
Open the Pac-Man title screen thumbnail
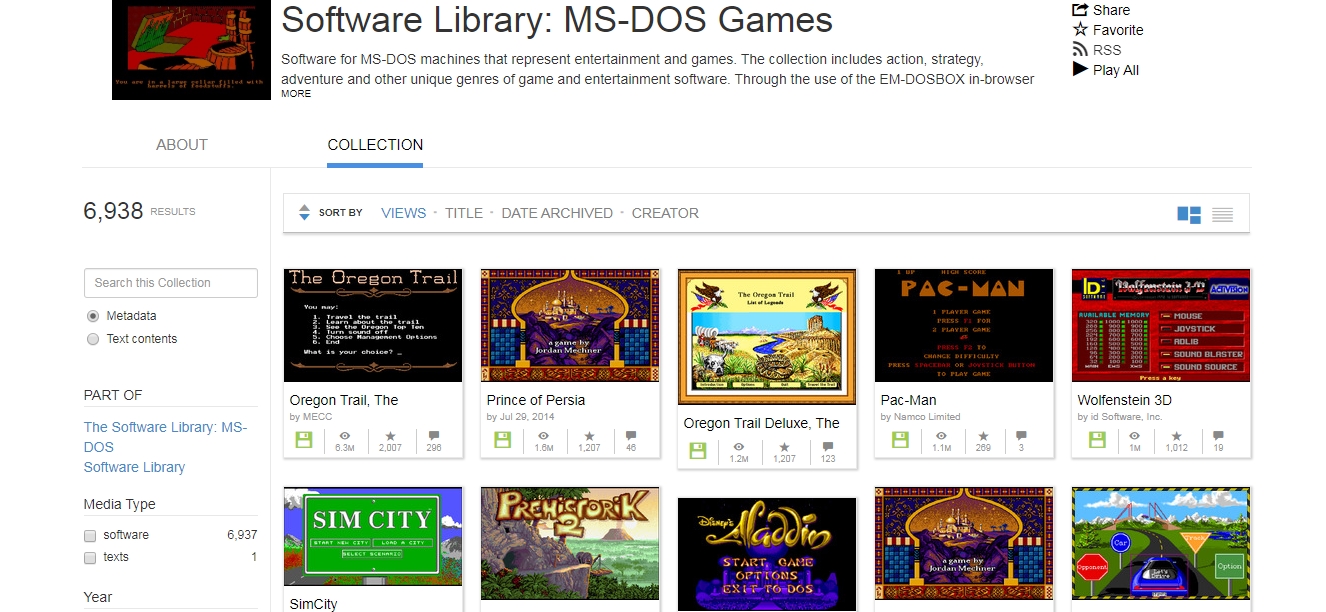pyautogui.click(x=964, y=325)
